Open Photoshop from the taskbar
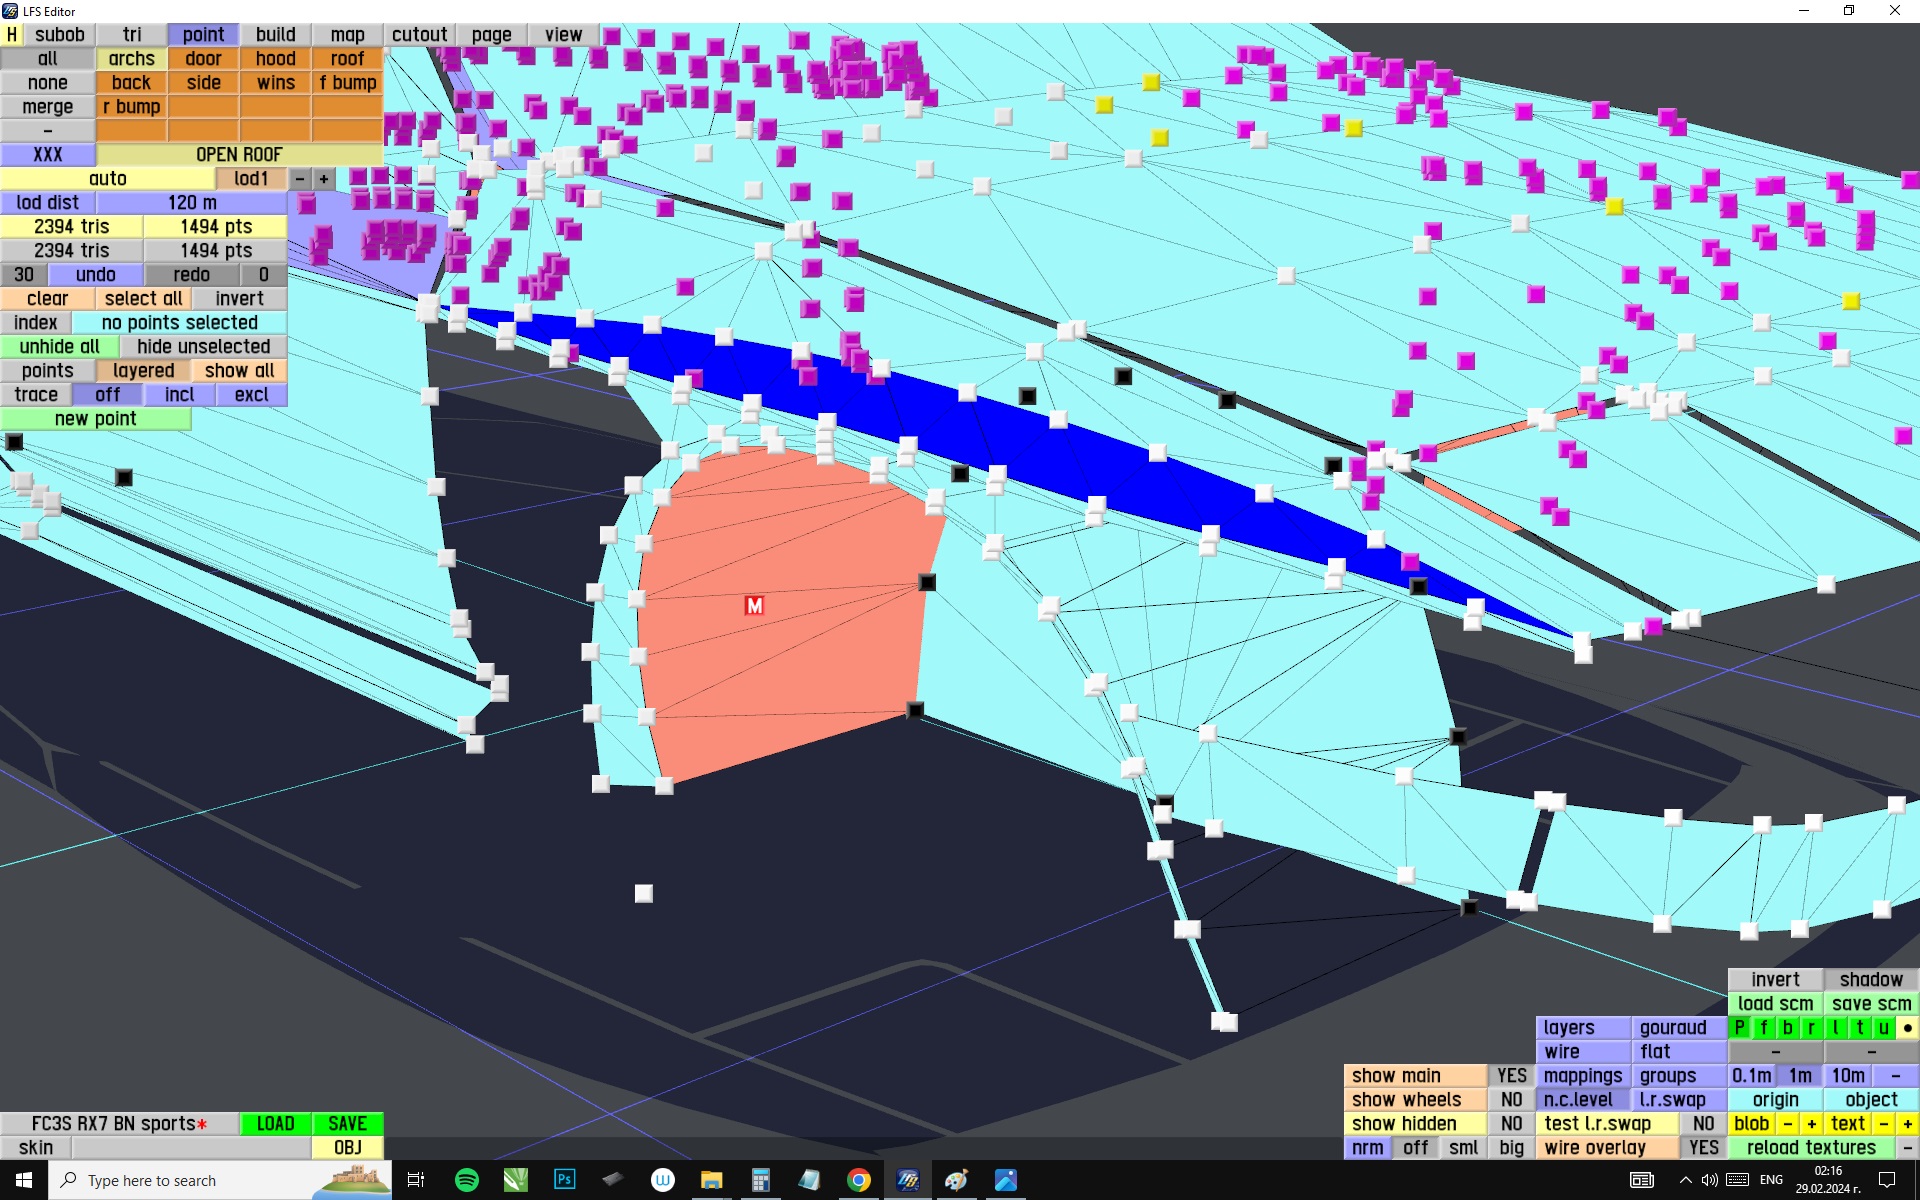The image size is (1920, 1200). 564,1180
